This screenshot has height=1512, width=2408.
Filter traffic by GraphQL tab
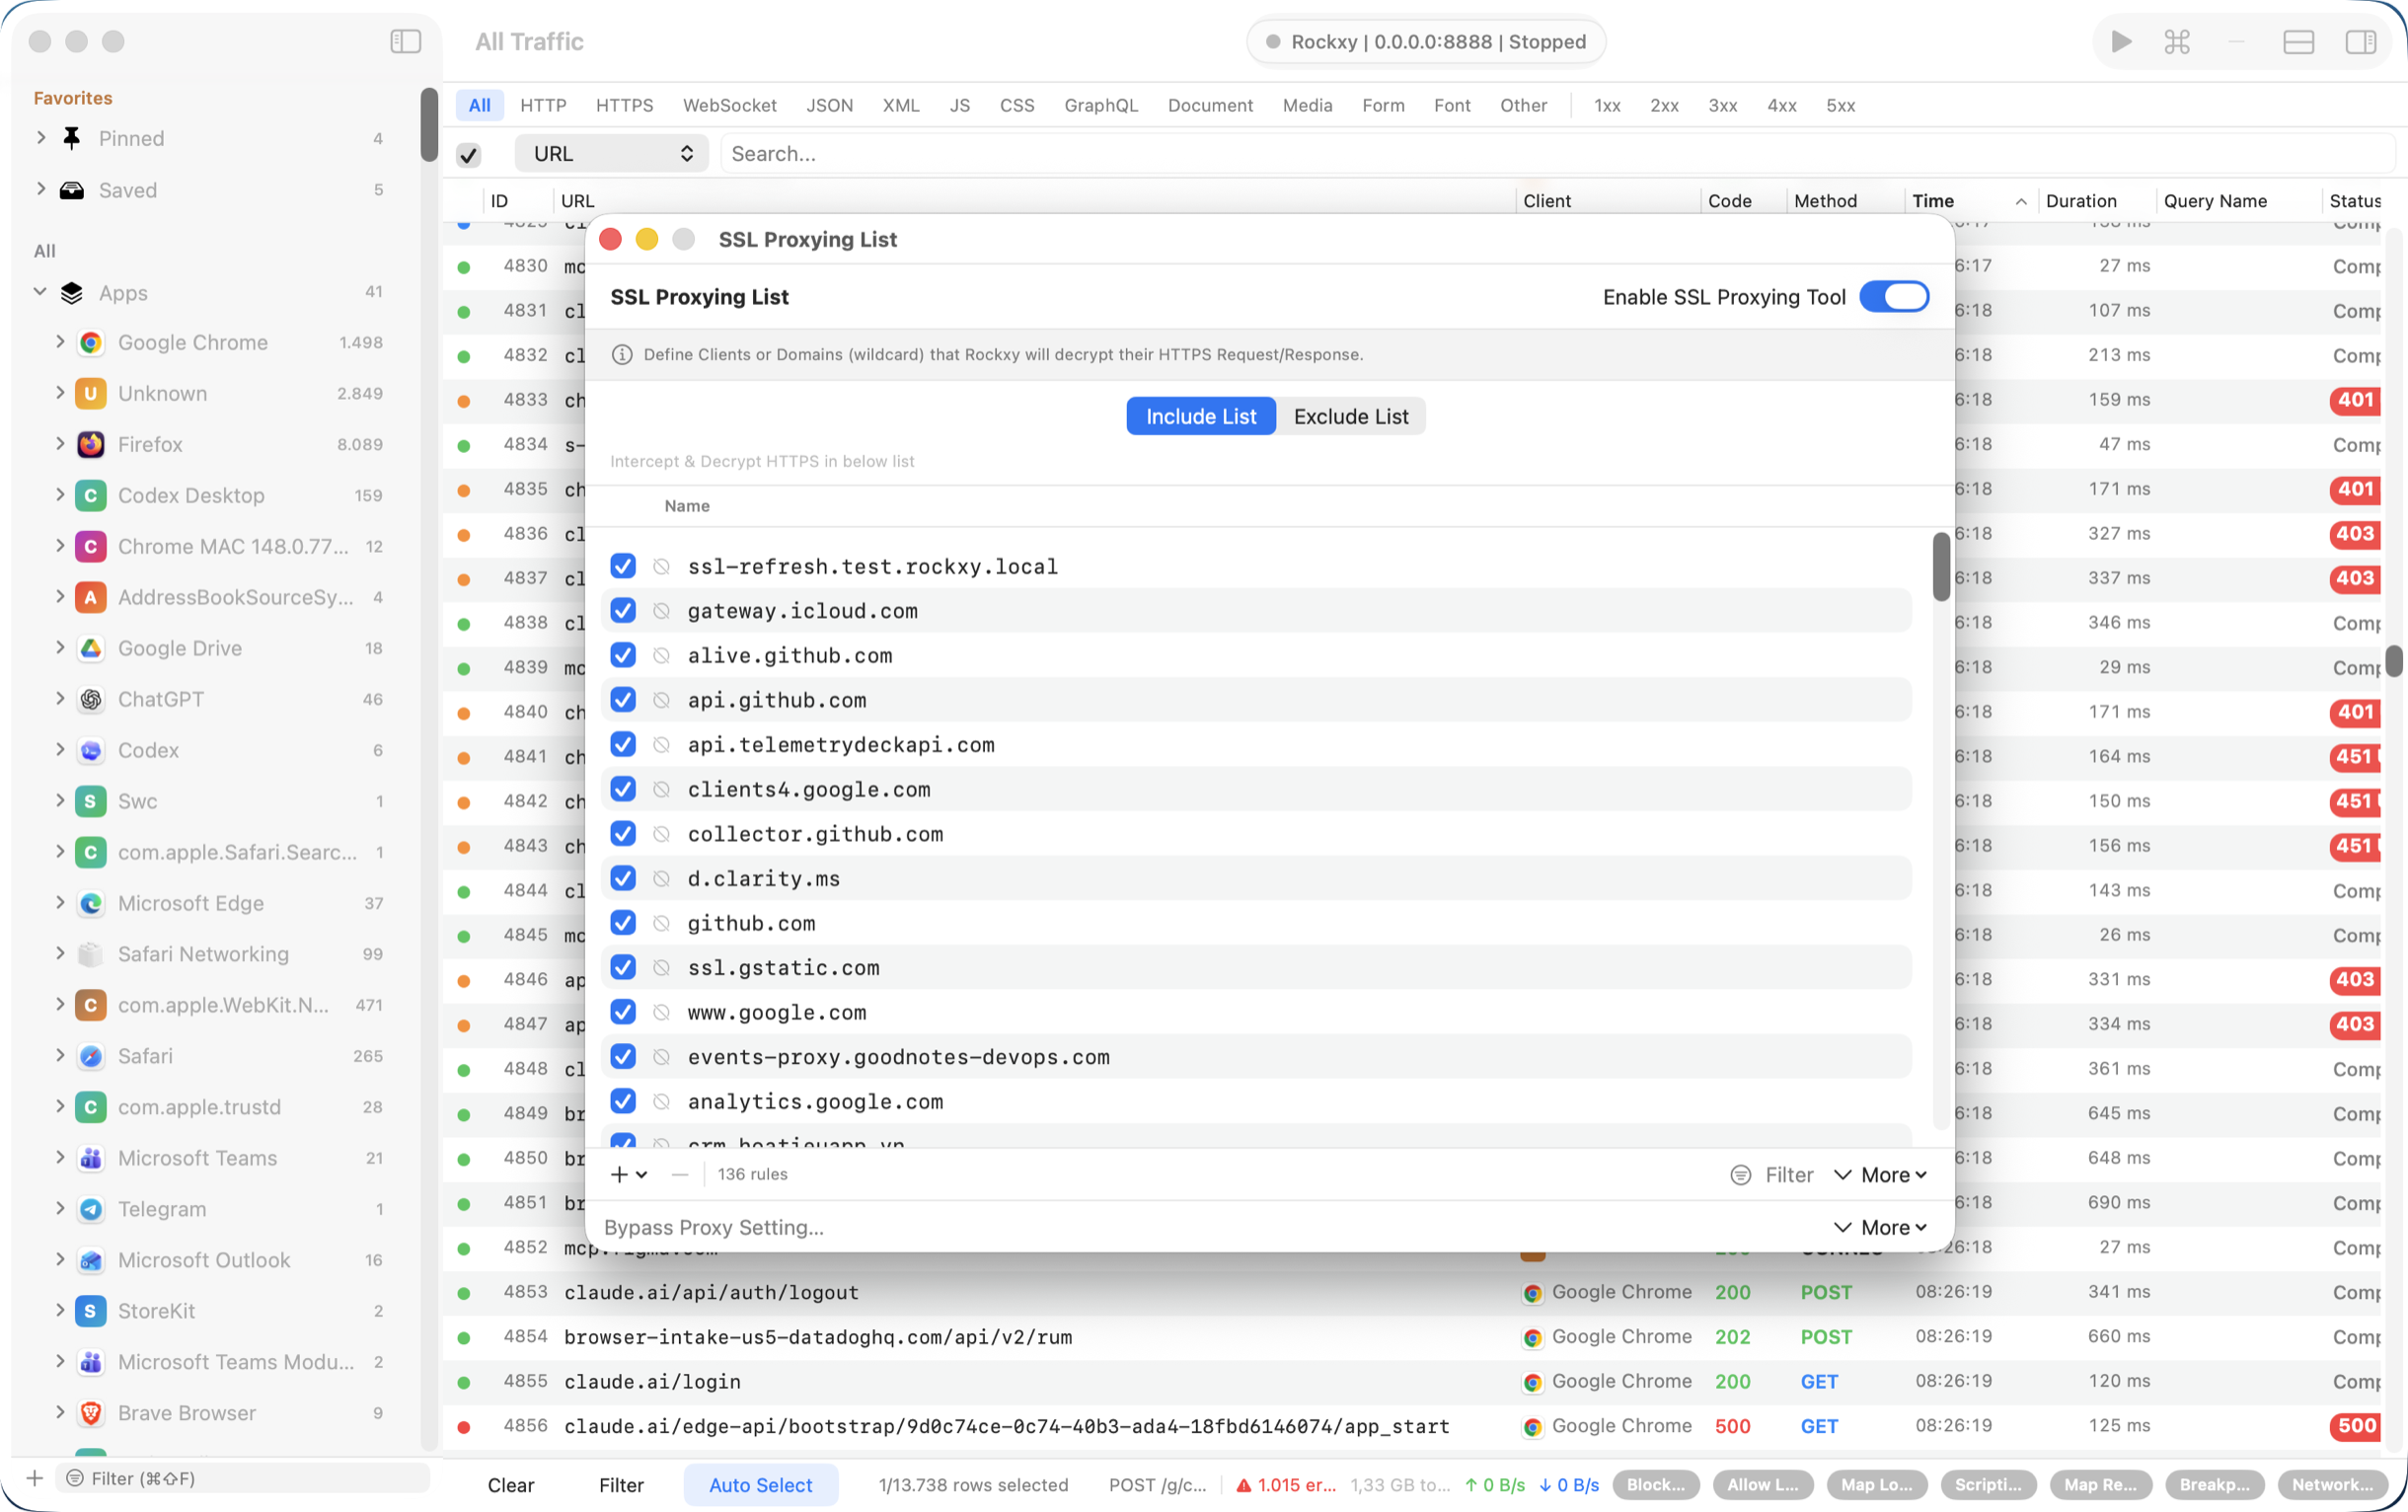click(x=1101, y=105)
